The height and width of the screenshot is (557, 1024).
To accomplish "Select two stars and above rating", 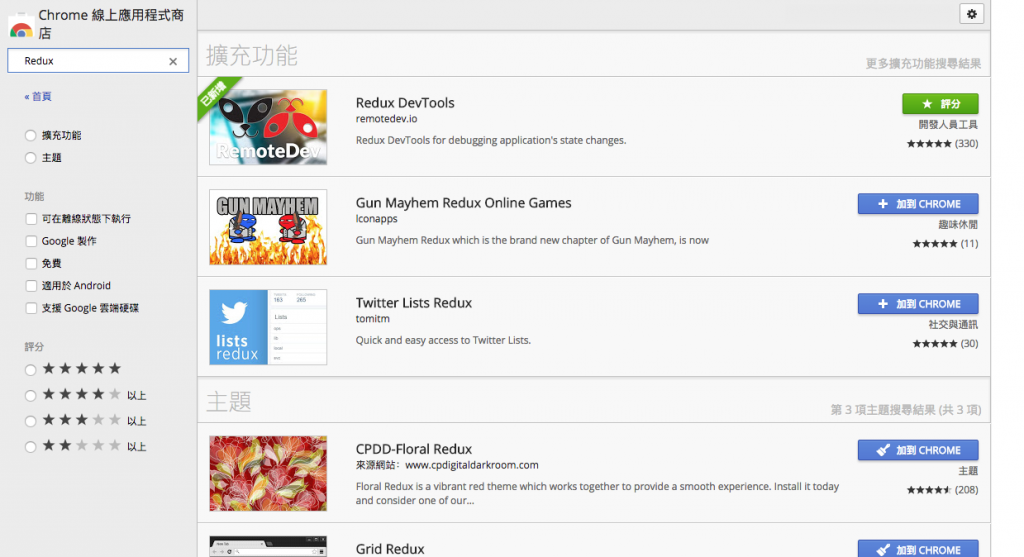I will [31, 447].
